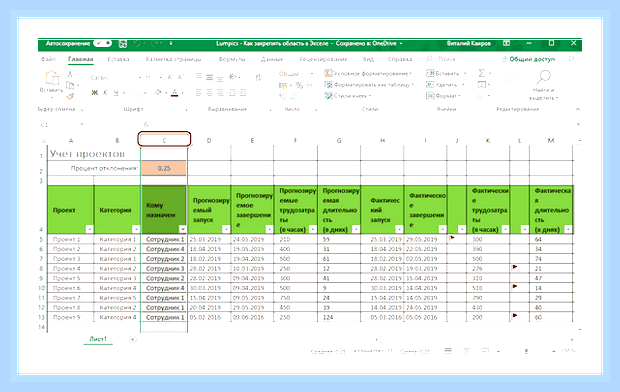
Task: Click the Save icon in title bar
Action: click(123, 44)
